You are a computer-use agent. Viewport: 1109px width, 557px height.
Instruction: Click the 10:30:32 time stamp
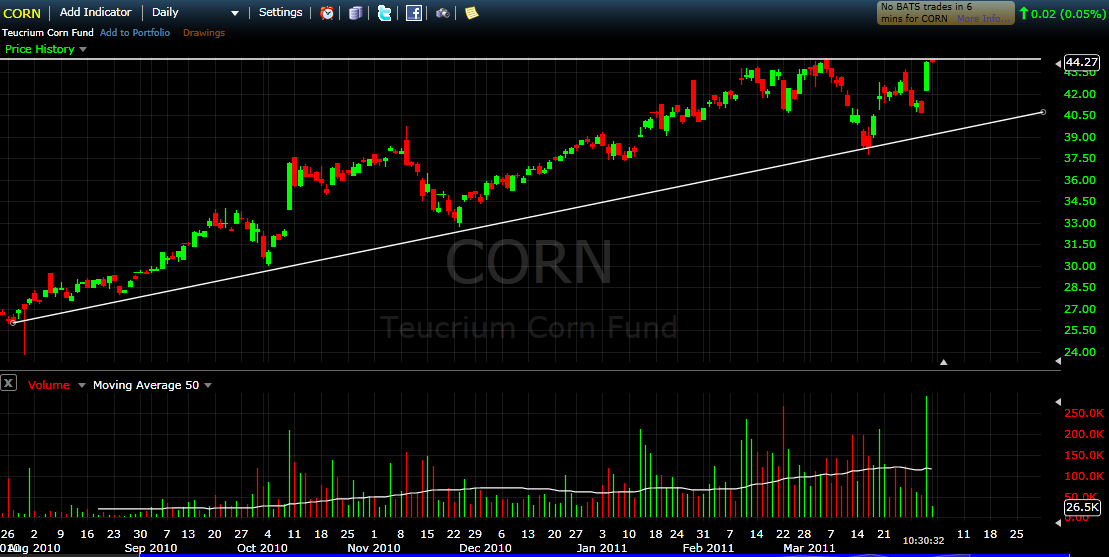pos(924,540)
